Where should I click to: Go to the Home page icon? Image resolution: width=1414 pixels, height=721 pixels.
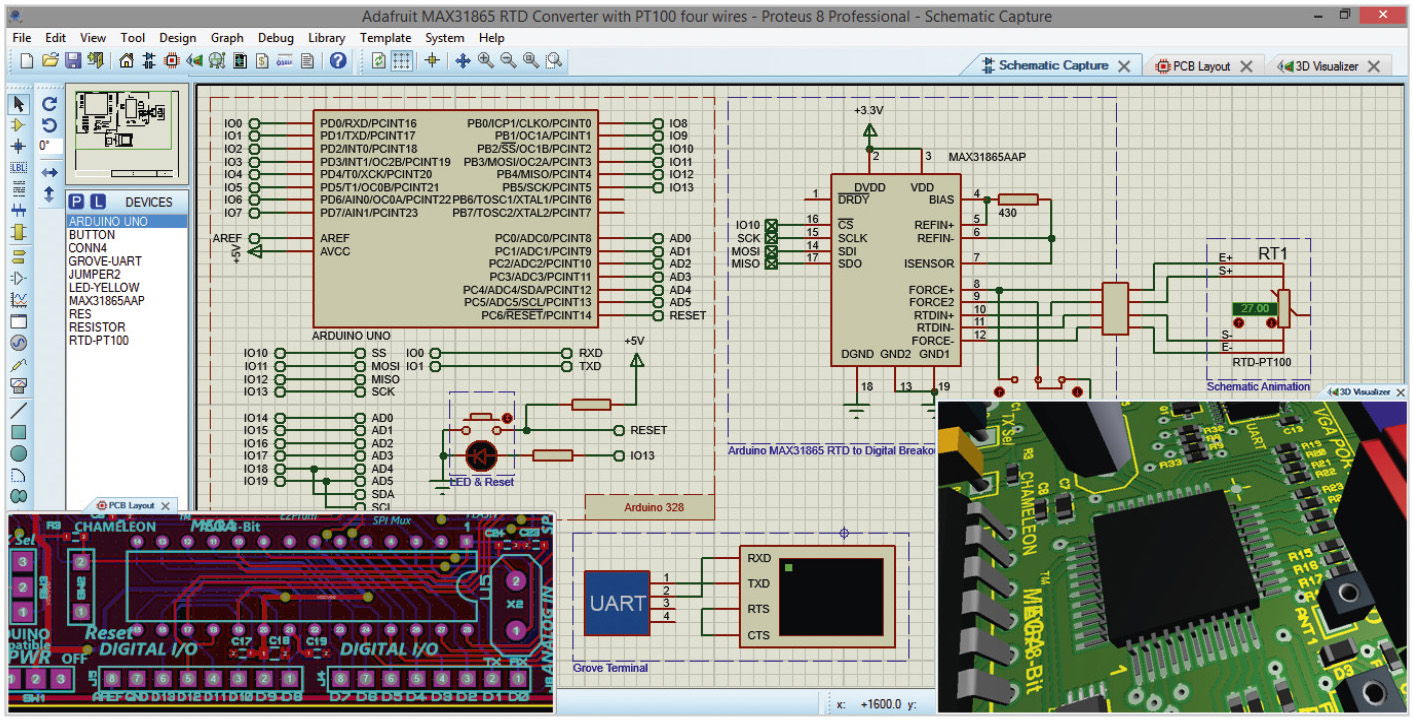[126, 60]
